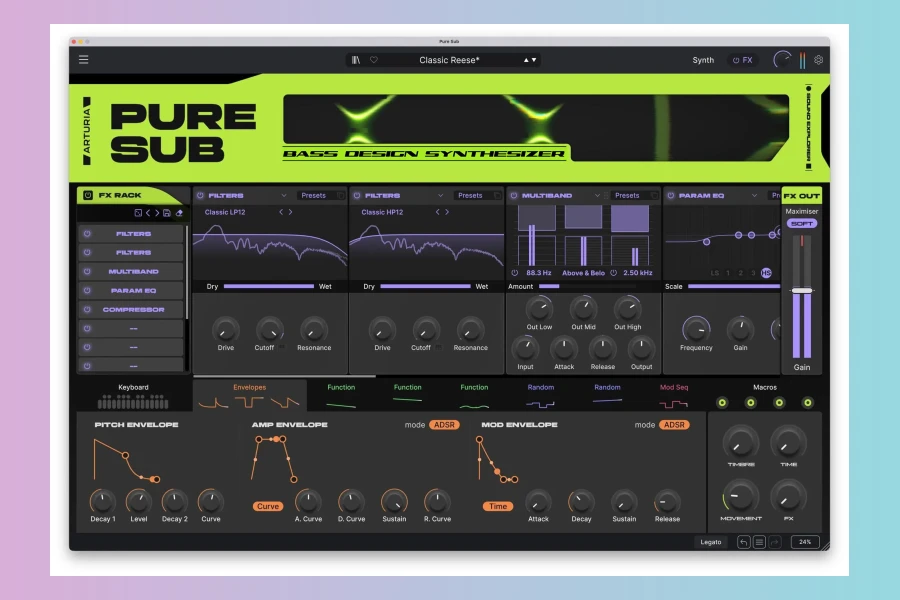Click the FX Out Gain fader handle

pyautogui.click(x=802, y=291)
